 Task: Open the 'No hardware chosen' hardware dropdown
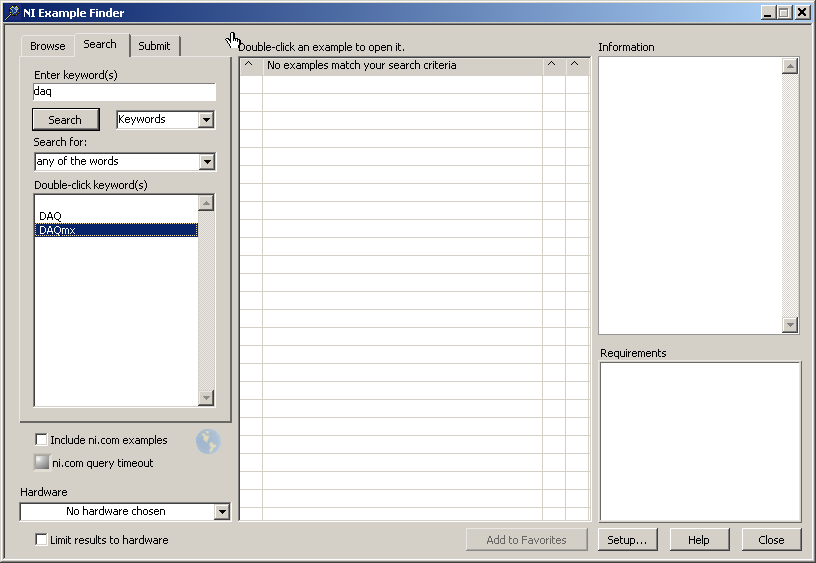click(222, 511)
